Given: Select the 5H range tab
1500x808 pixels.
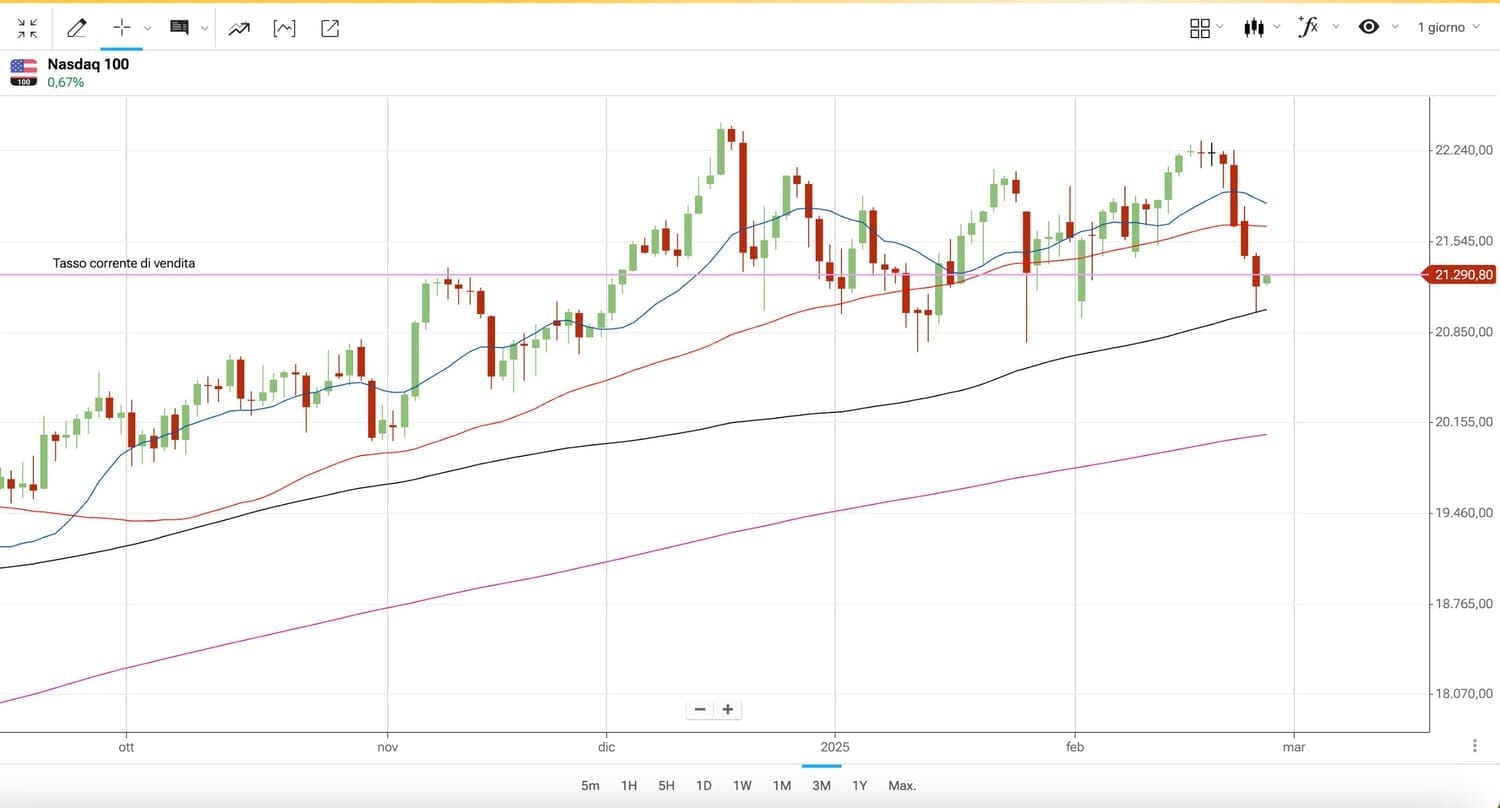Looking at the screenshot, I should pos(666,785).
